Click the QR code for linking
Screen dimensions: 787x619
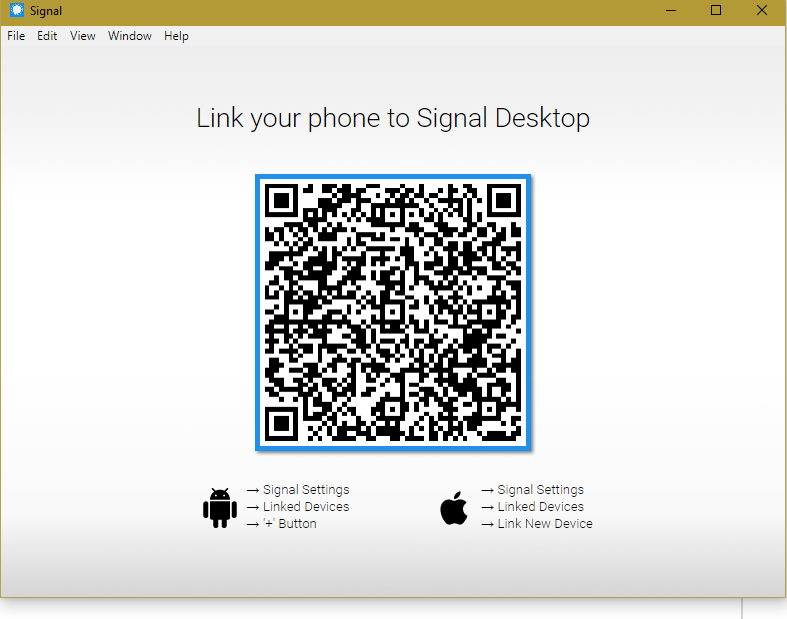pyautogui.click(x=393, y=313)
